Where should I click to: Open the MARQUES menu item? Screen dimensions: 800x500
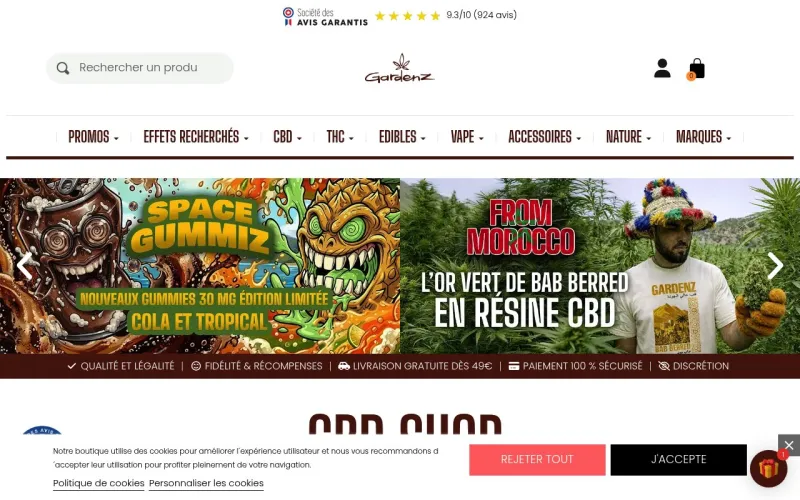click(x=704, y=137)
